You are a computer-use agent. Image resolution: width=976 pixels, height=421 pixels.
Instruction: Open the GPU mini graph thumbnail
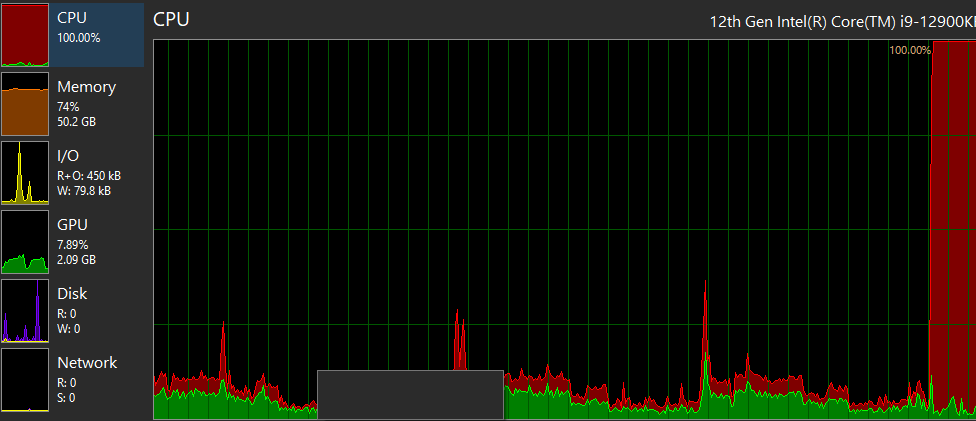coord(25,242)
